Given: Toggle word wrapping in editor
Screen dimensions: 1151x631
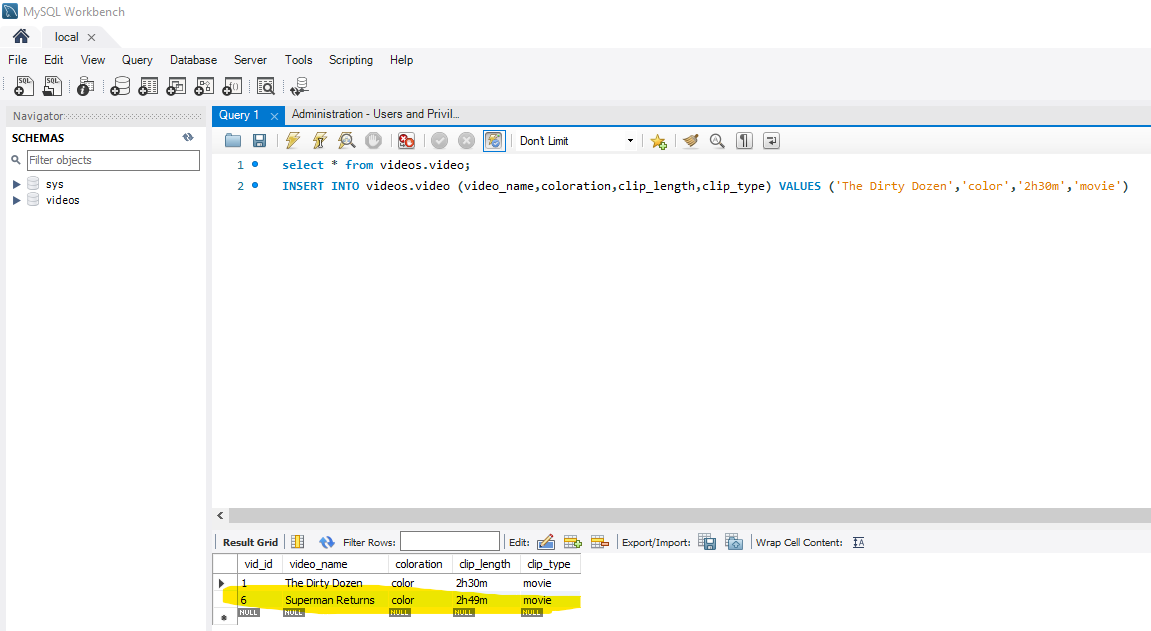Looking at the screenshot, I should [771, 141].
